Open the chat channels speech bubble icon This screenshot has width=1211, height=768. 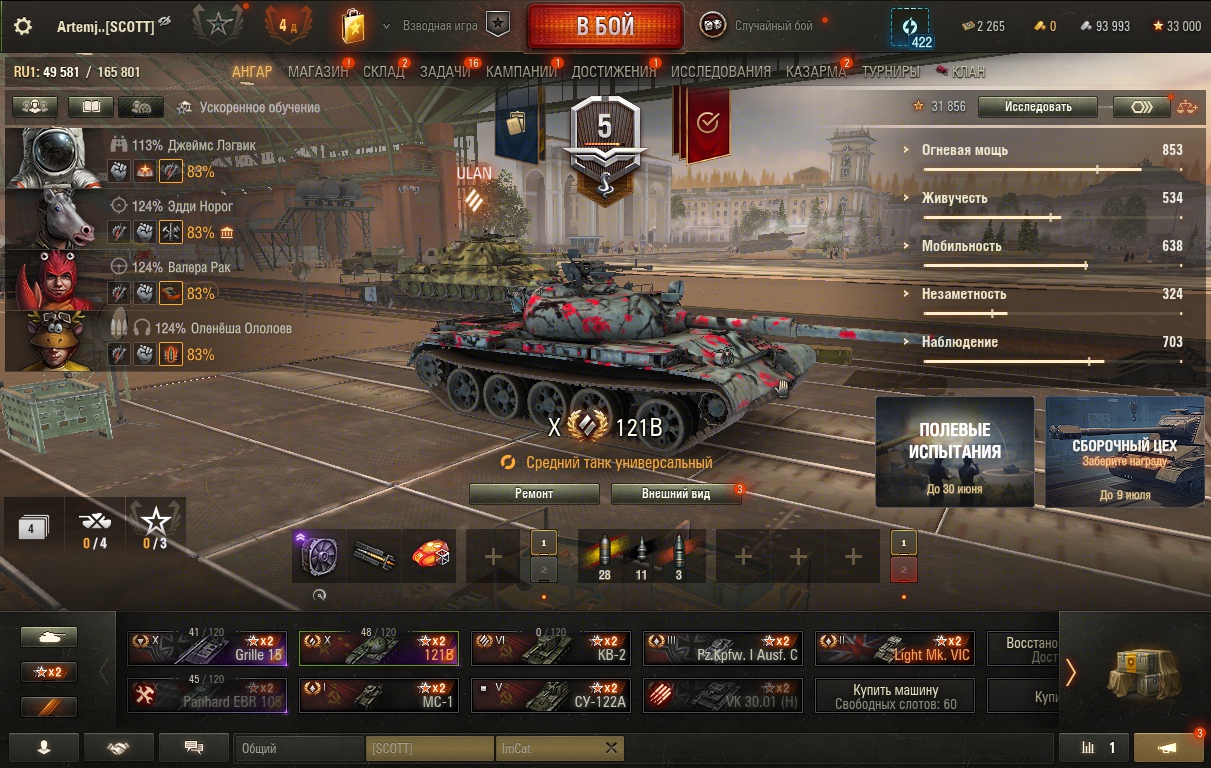point(194,747)
